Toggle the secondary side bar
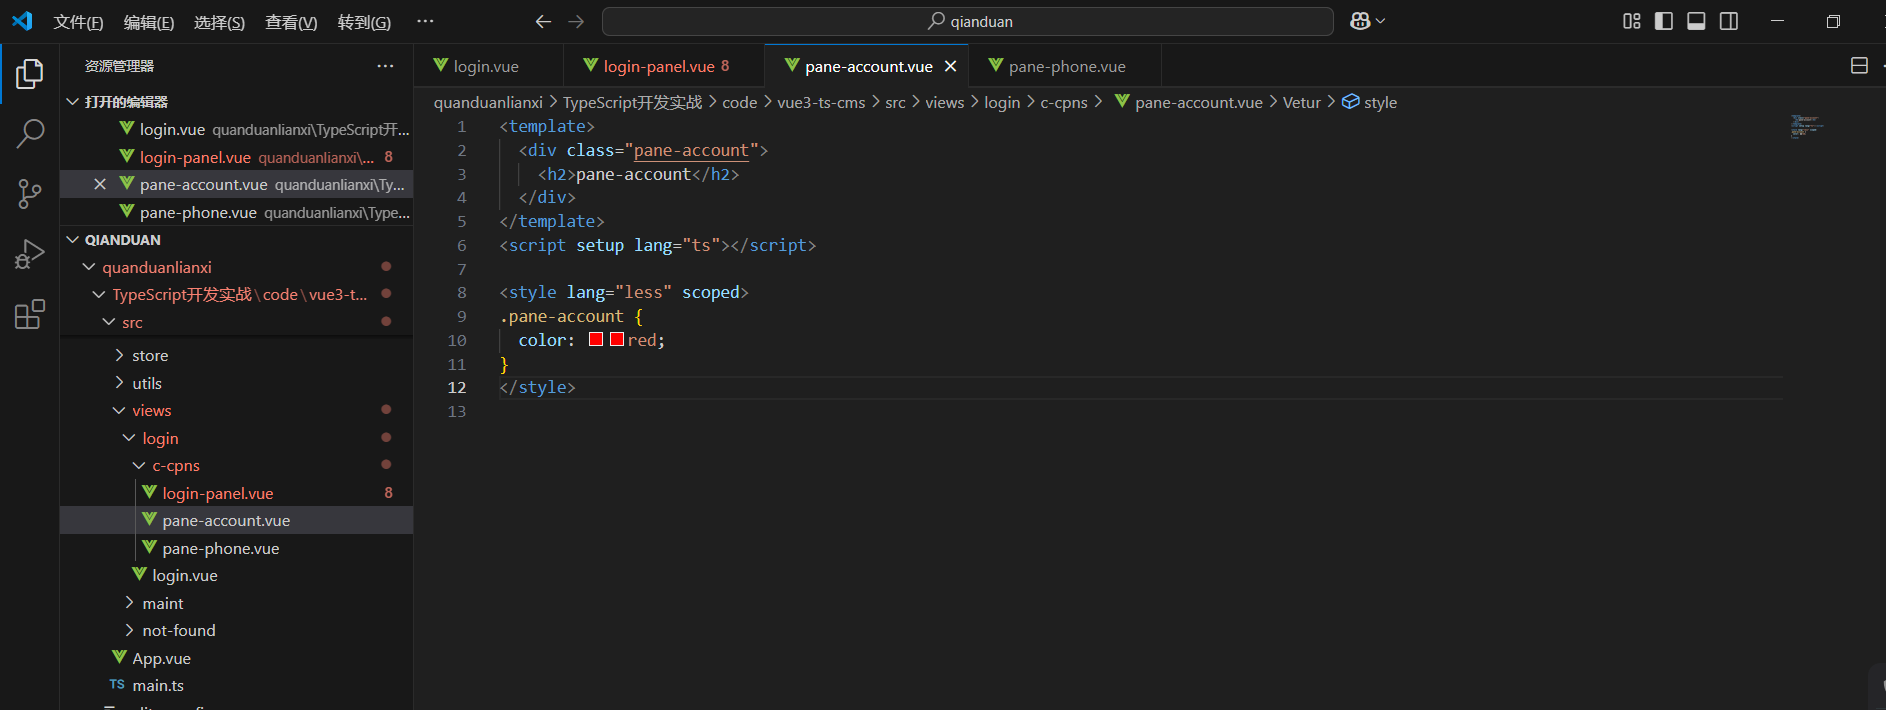 click(x=1729, y=21)
